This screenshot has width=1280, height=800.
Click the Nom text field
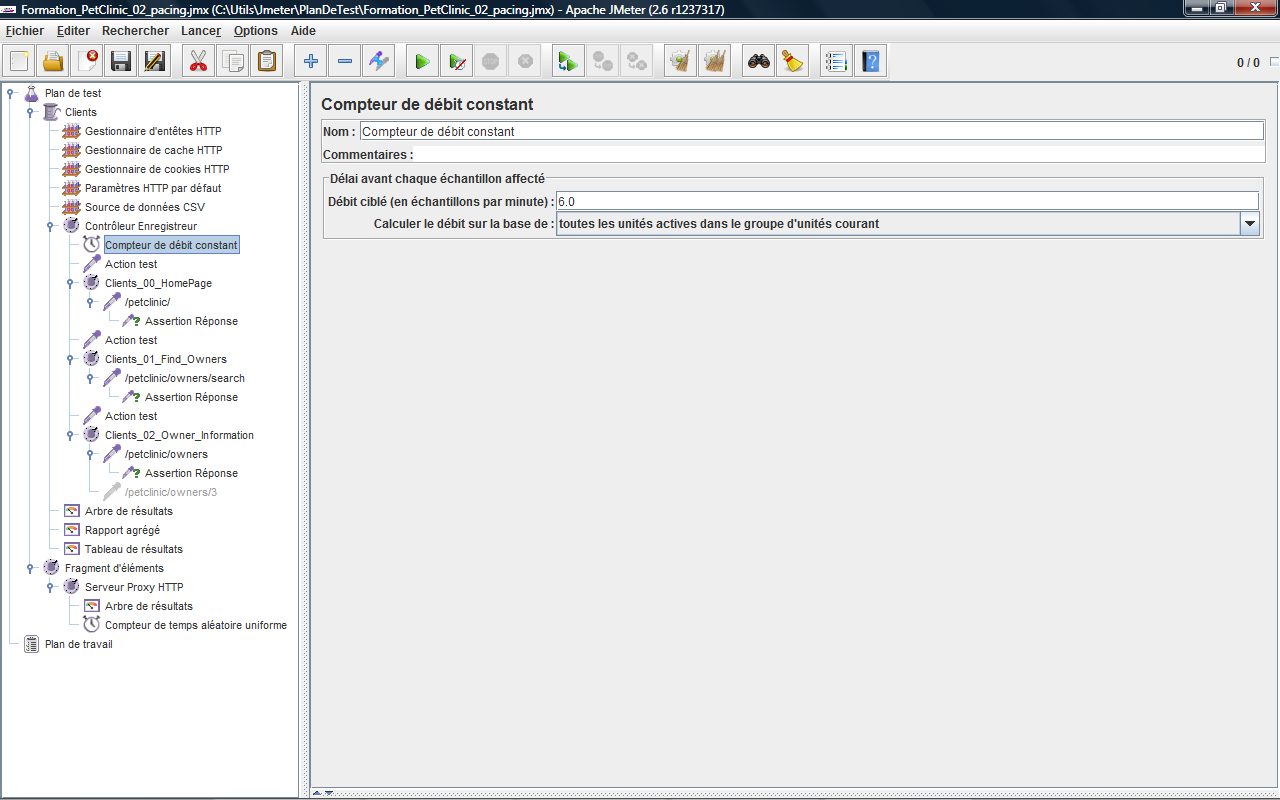click(811, 131)
